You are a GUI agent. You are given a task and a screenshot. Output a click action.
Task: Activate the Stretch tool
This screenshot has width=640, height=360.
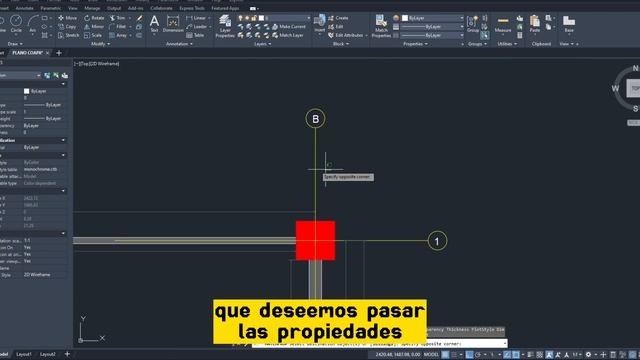(x=69, y=36)
